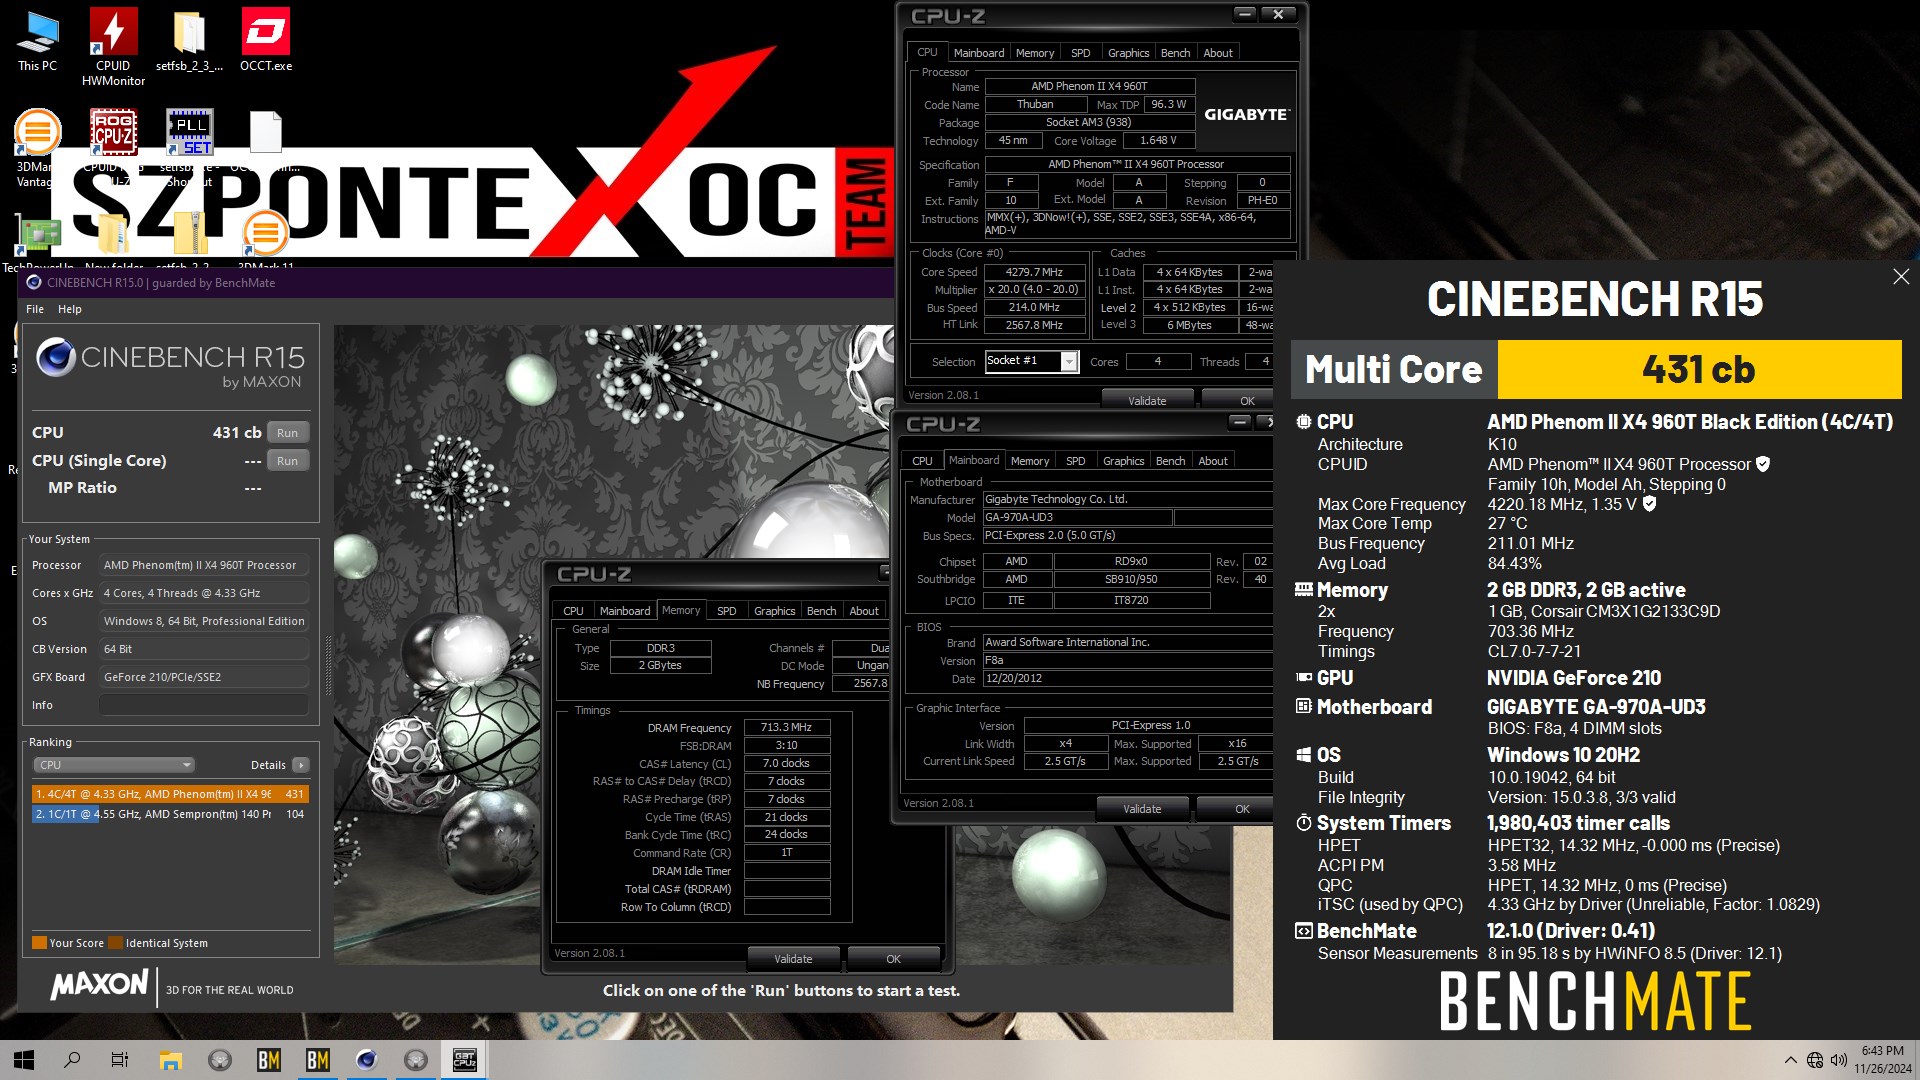Click the BenchMate CPUID verified shield icon
Viewport: 1920px width, 1080px height.
point(1763,464)
